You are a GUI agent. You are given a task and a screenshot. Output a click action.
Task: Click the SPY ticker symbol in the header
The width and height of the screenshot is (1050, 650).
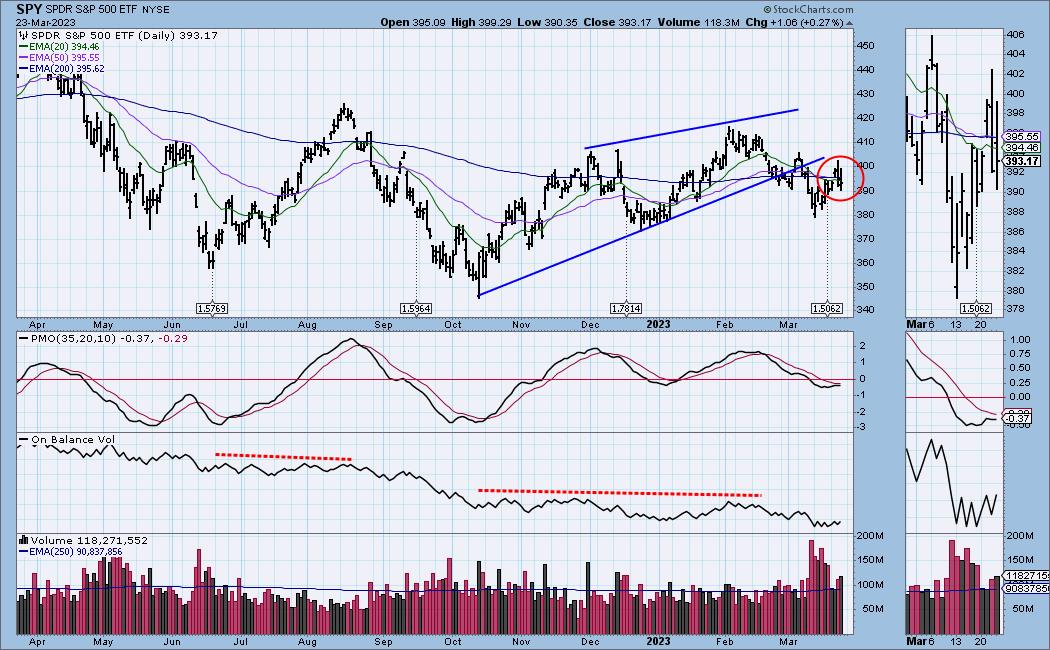click(x=29, y=9)
